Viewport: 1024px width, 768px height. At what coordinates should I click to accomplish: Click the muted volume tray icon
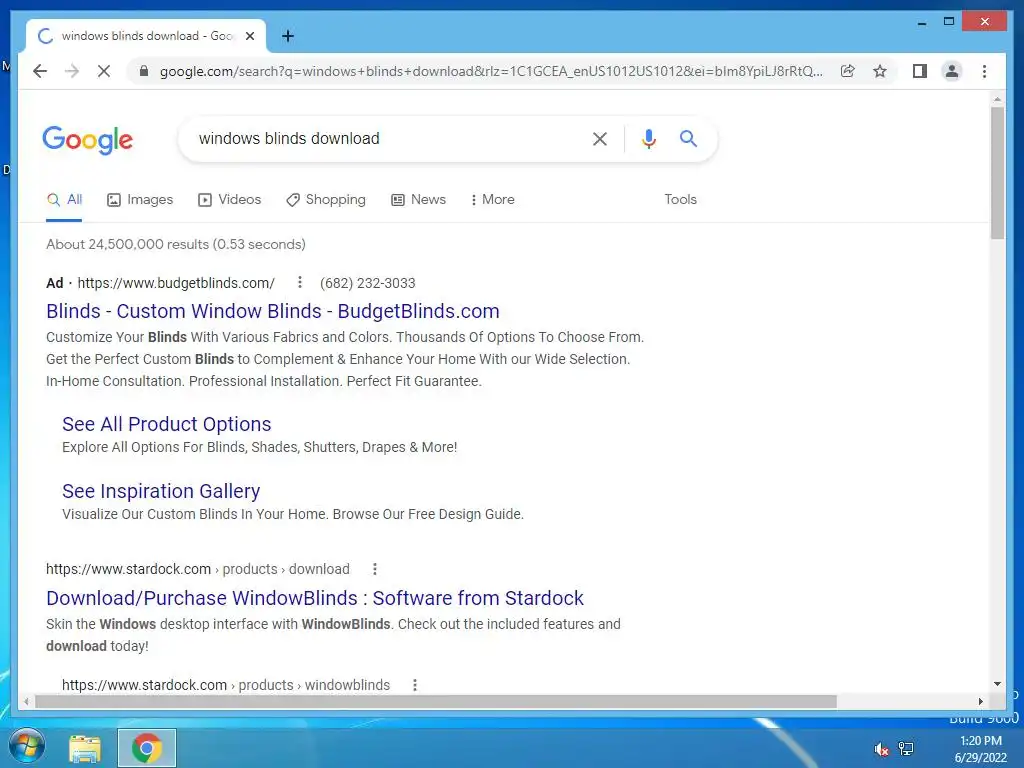(881, 748)
